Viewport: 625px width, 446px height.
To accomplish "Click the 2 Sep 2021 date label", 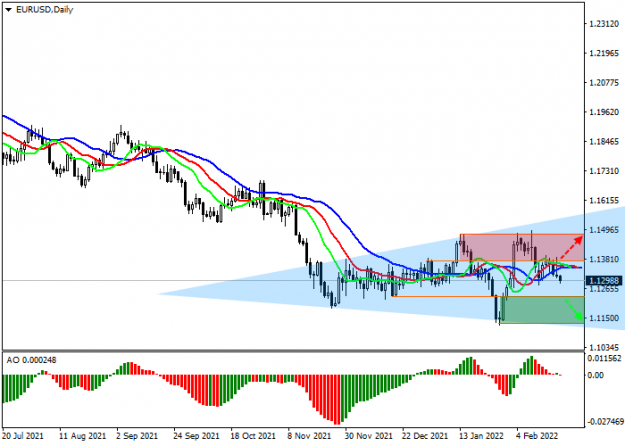I will coord(137,436).
